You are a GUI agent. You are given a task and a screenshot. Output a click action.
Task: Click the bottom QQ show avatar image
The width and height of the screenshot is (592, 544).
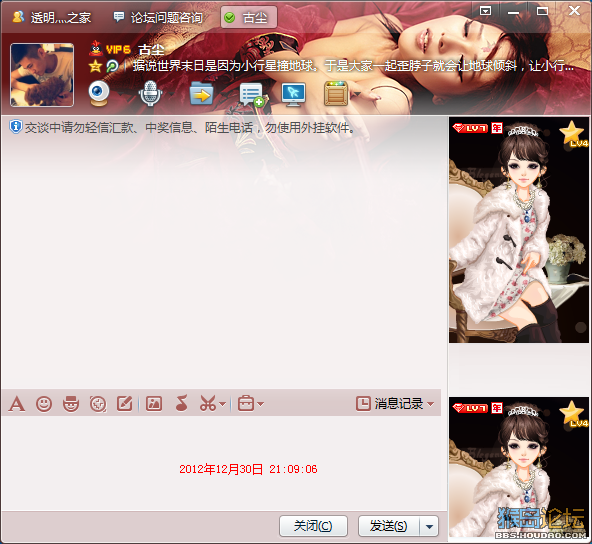point(519,467)
